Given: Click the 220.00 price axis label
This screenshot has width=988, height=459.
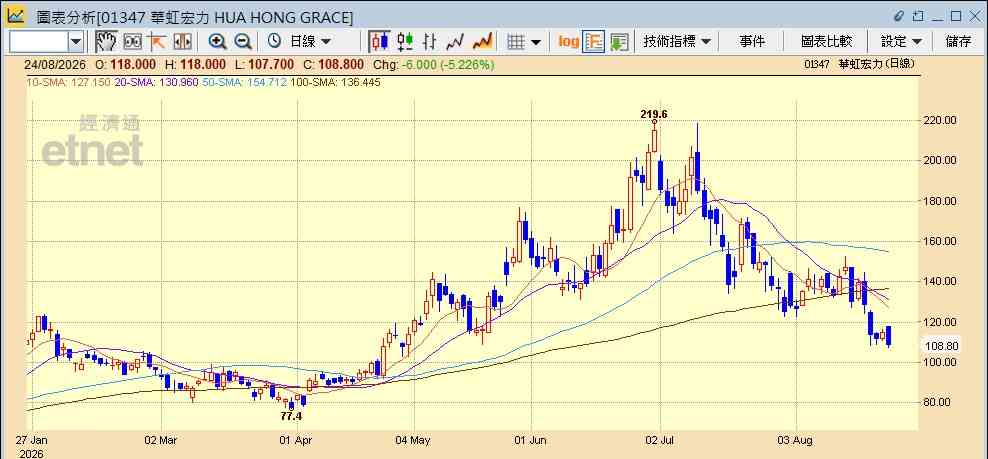Looking at the screenshot, I should click(x=941, y=120).
